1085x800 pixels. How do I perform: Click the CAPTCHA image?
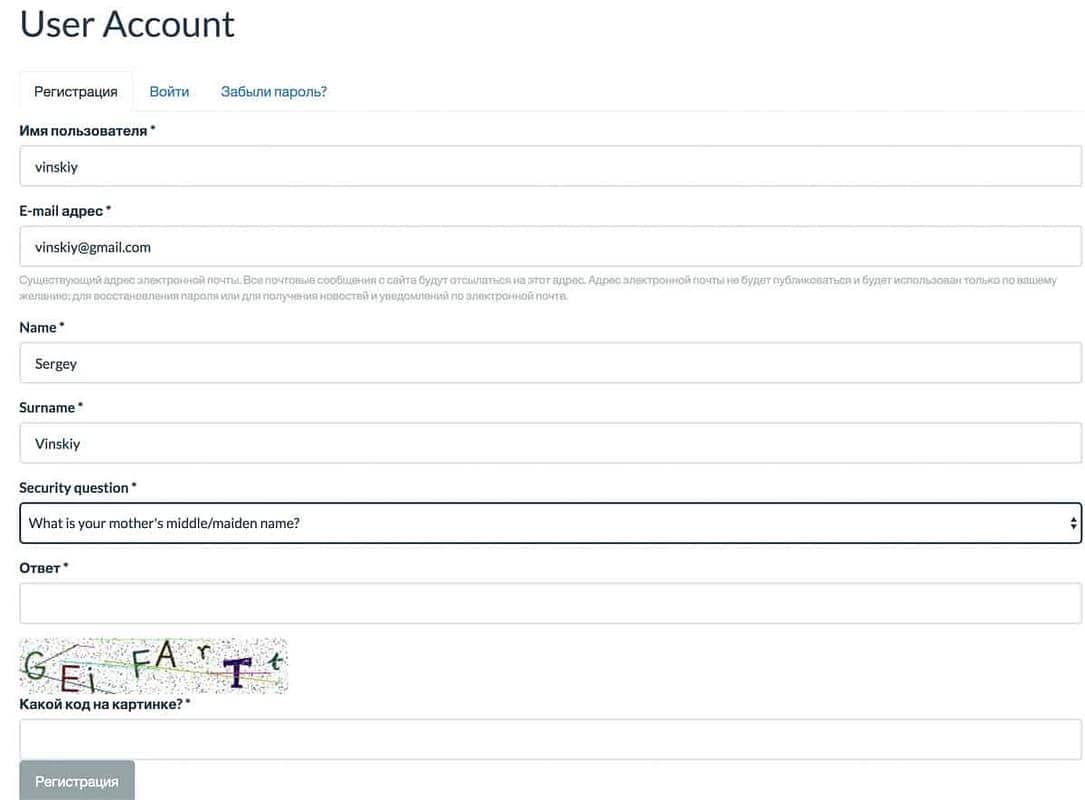154,666
